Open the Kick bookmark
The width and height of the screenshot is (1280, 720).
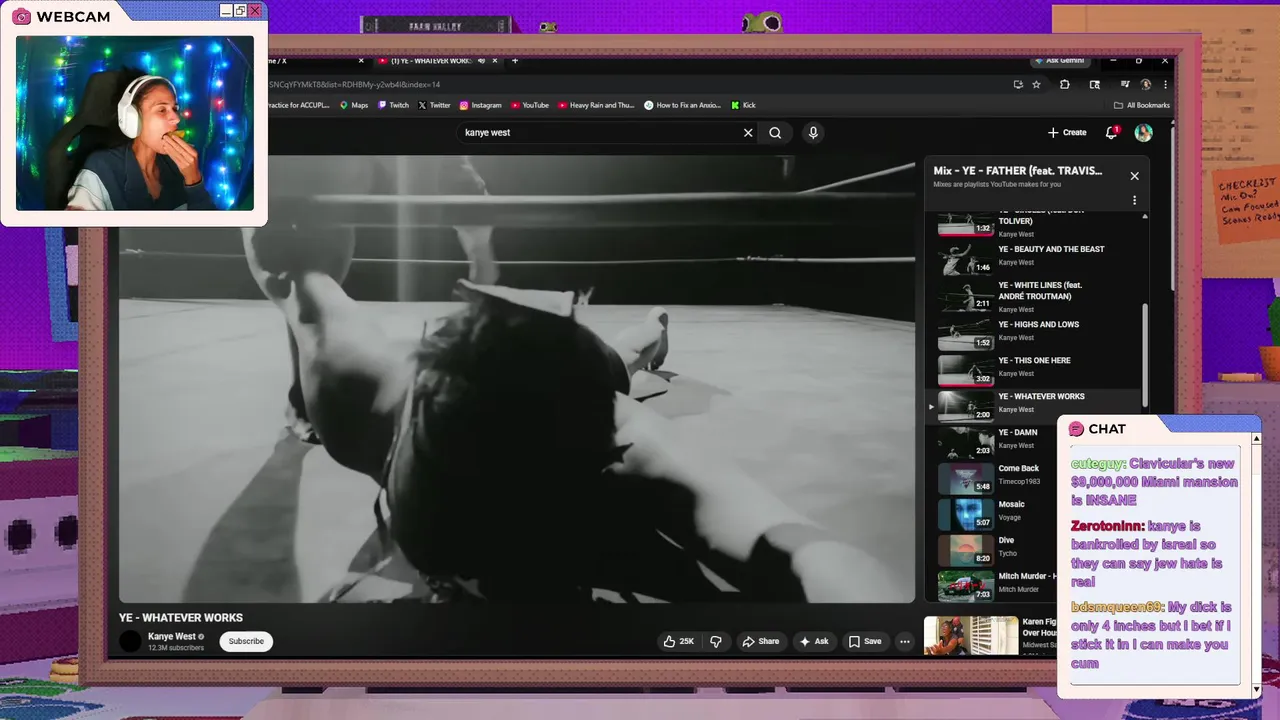743,105
